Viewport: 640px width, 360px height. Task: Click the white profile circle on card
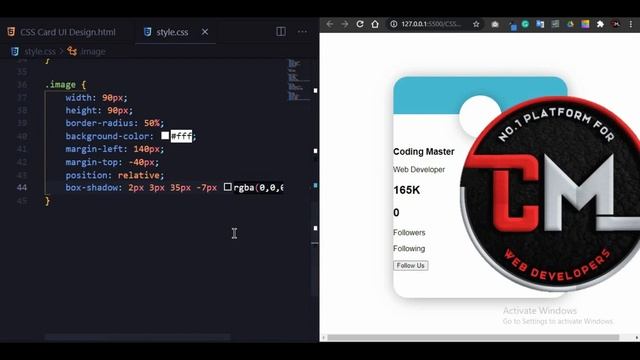pyautogui.click(x=480, y=117)
